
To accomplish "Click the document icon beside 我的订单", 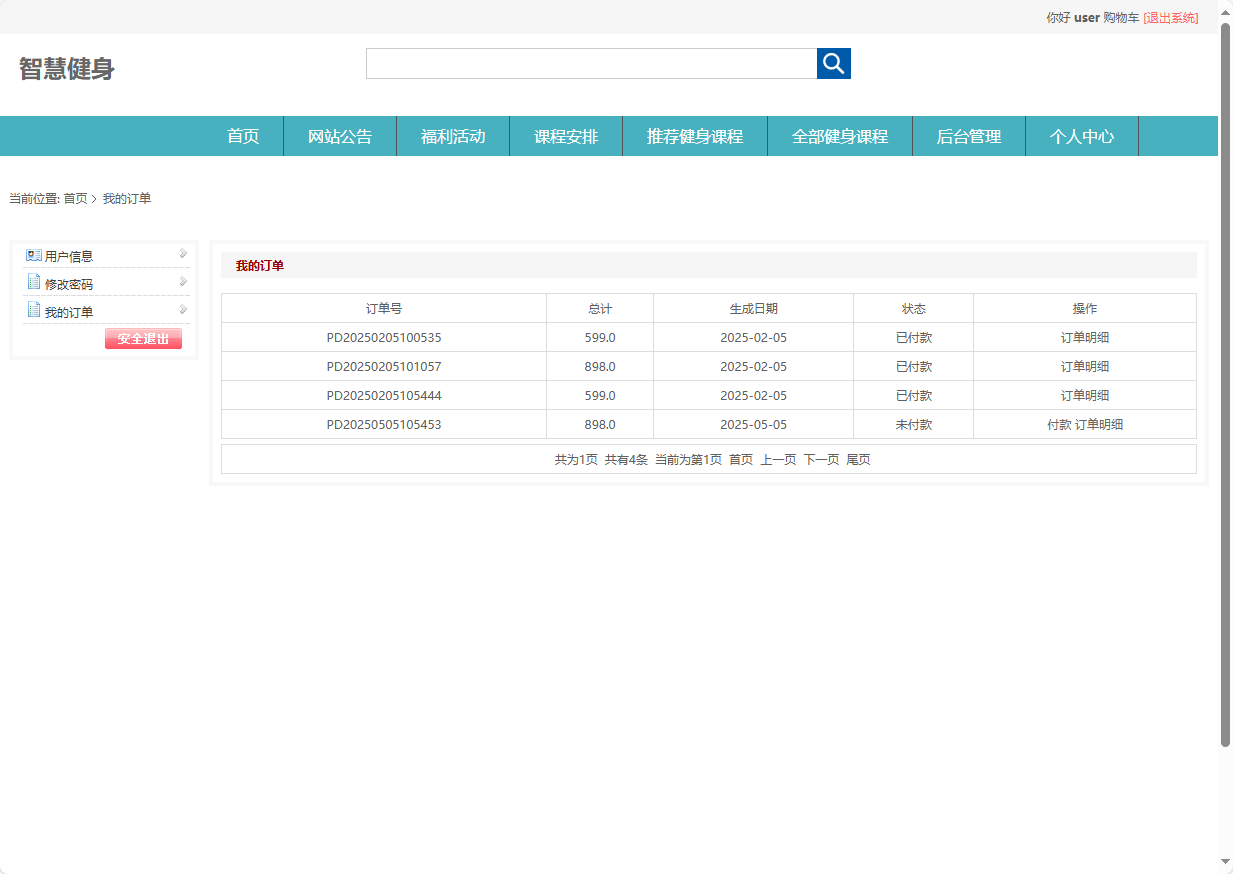I will (x=31, y=310).
